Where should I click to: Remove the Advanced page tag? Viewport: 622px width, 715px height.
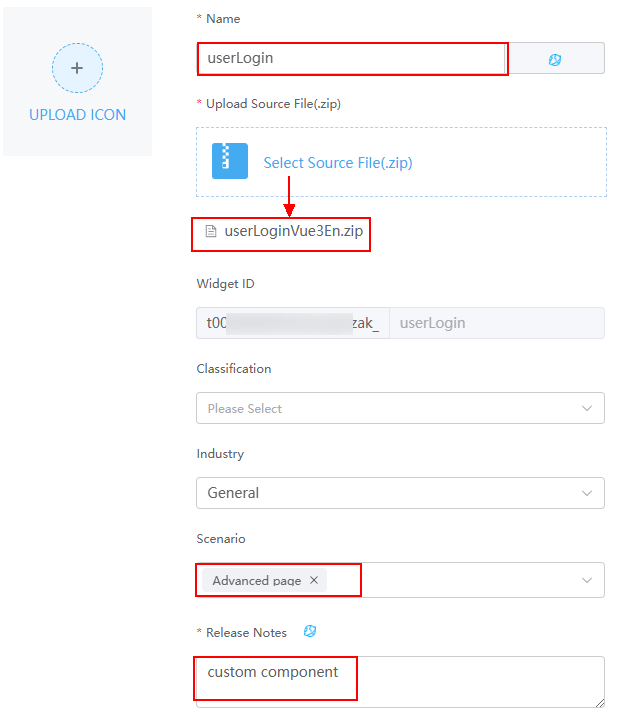[x=314, y=580]
